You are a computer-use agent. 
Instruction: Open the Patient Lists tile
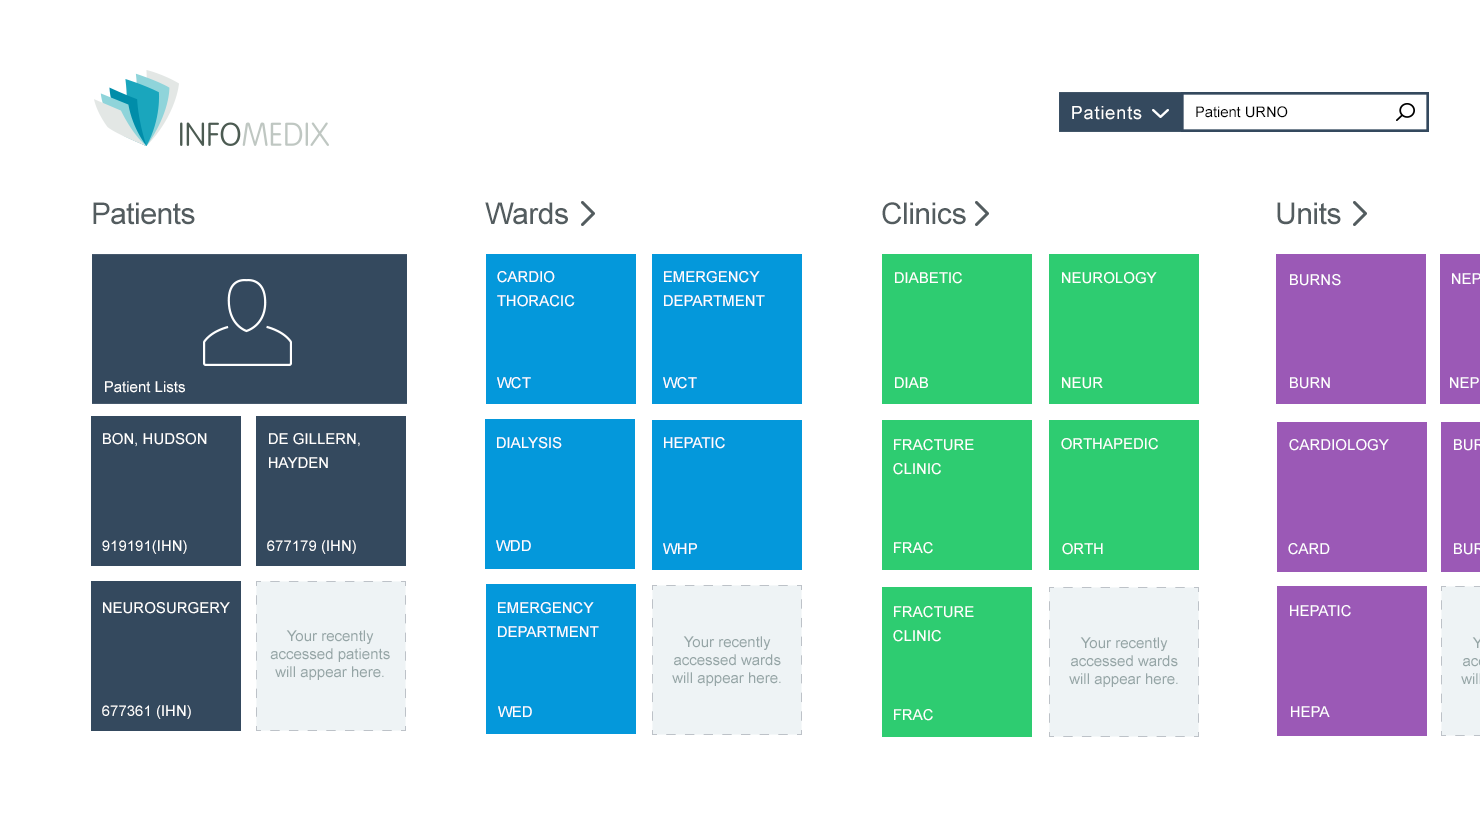point(249,329)
